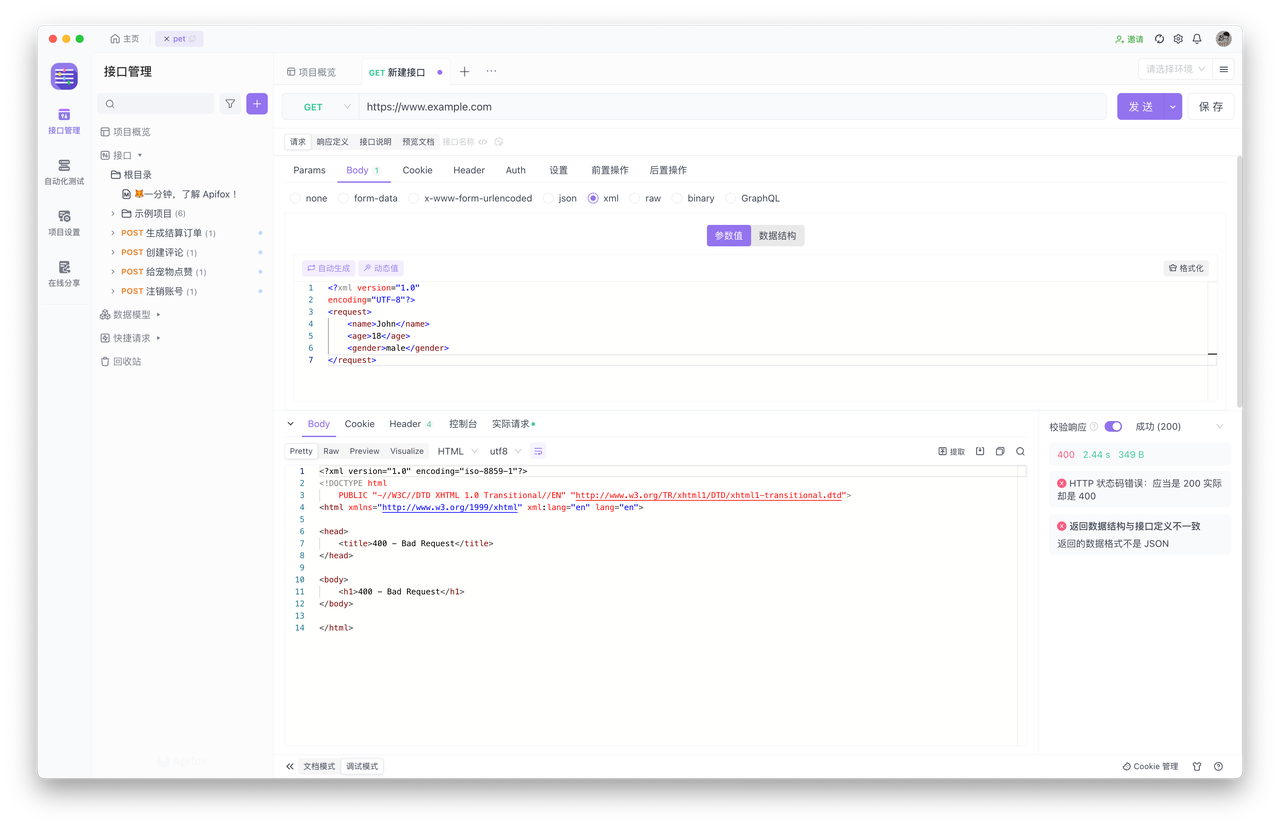This screenshot has height=828, width=1280.
Task: Select the x-www-form-urlencoded body type
Action: [x=470, y=198]
